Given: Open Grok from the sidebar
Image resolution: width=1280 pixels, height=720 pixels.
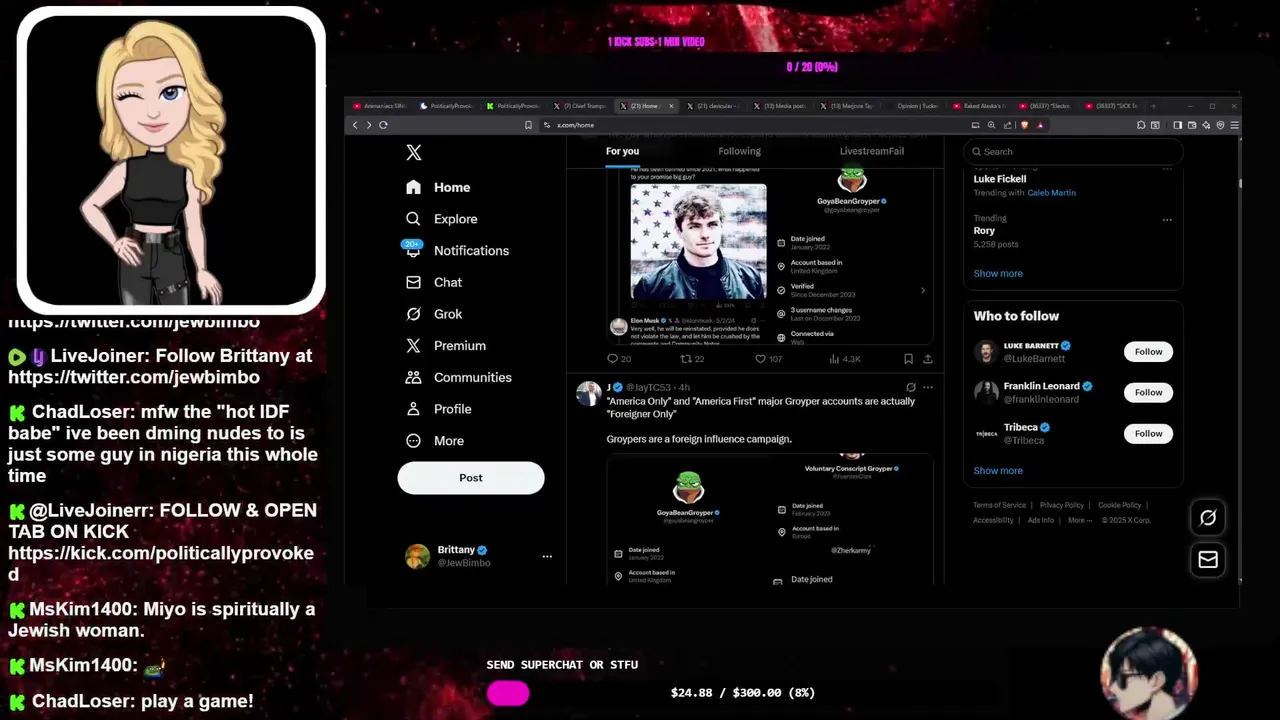Looking at the screenshot, I should pyautogui.click(x=434, y=314).
